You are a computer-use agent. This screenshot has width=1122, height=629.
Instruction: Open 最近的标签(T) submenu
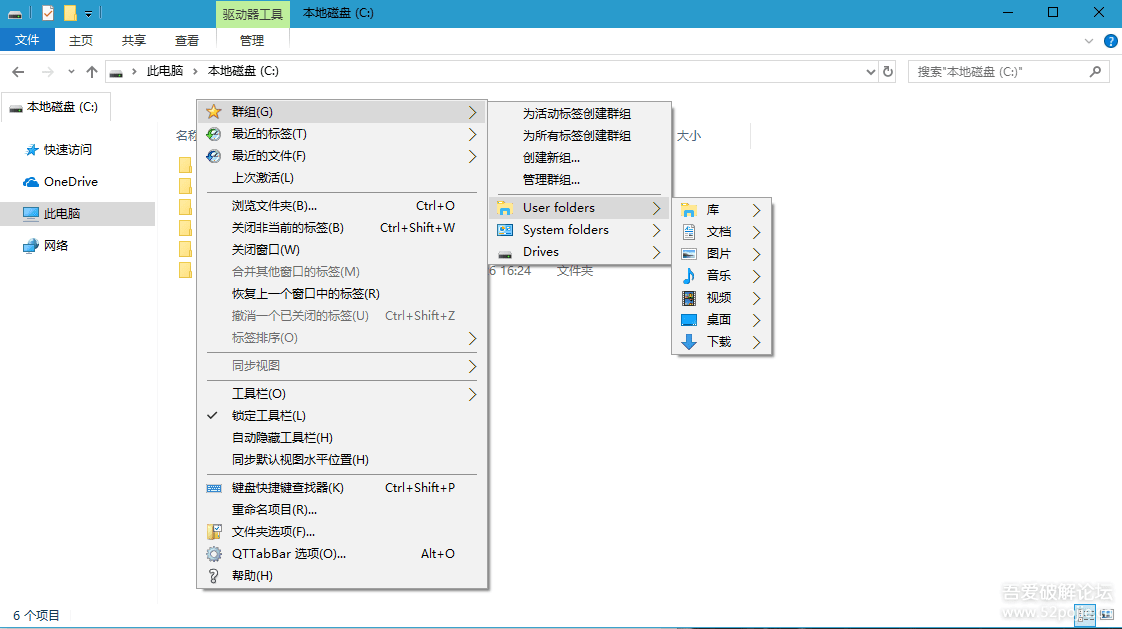tap(342, 134)
